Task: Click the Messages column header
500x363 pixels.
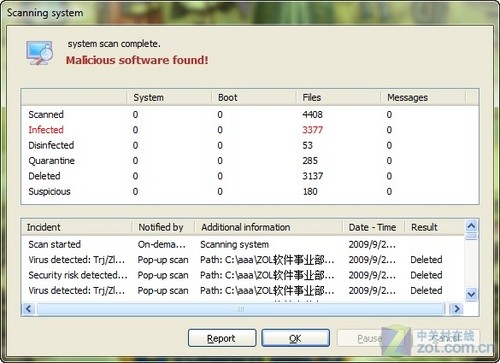Action: coord(423,97)
